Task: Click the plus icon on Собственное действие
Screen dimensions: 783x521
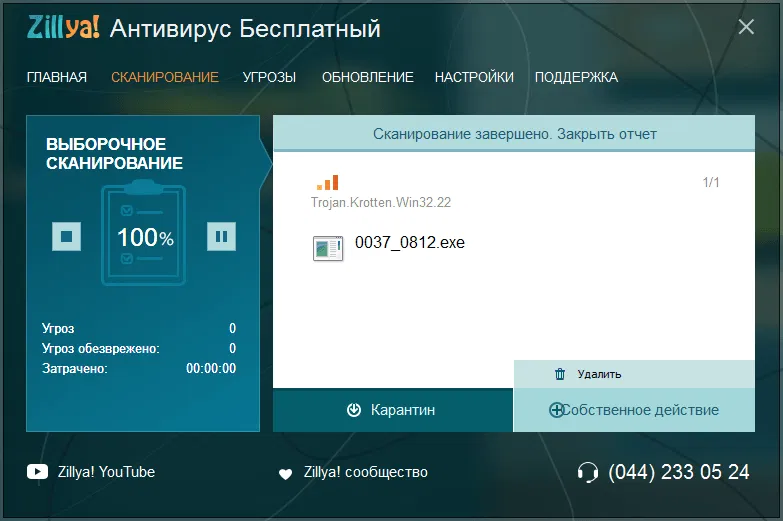Action: [556, 410]
